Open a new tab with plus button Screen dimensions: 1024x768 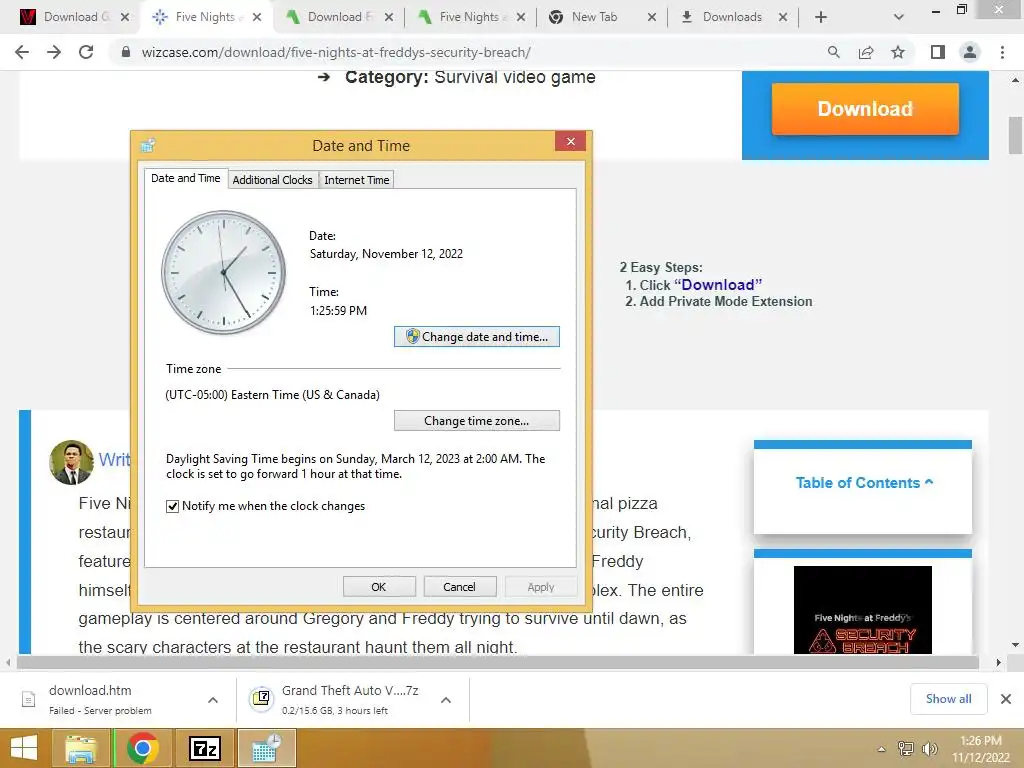click(x=821, y=17)
